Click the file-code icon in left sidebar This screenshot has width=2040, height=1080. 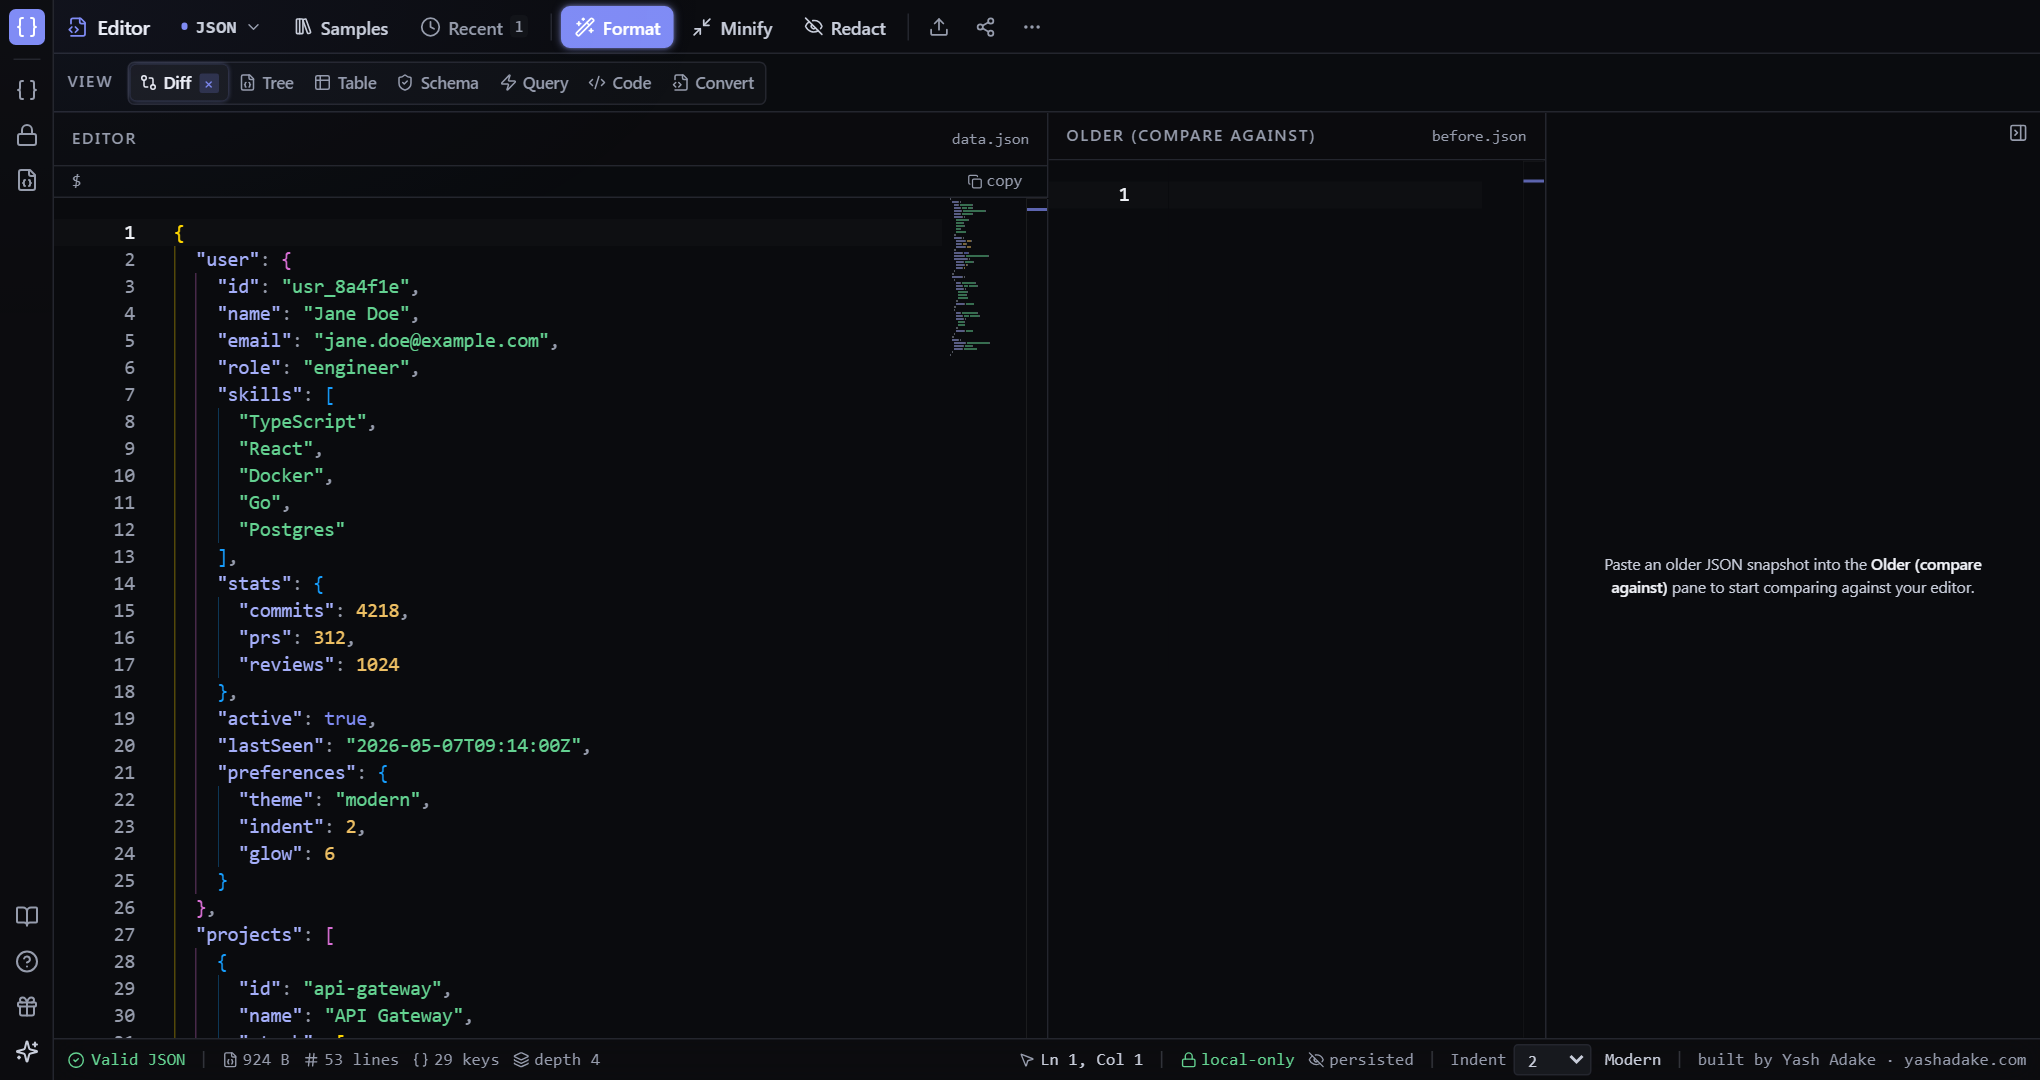(27, 180)
